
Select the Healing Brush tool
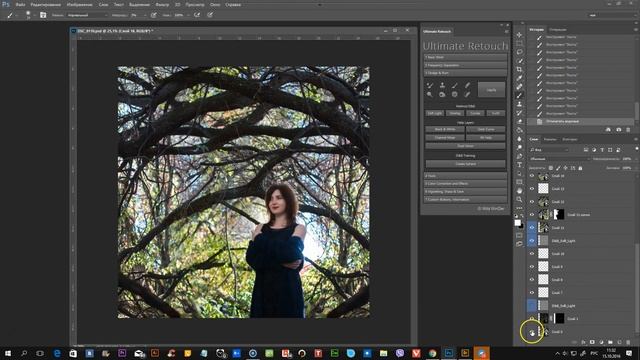point(519,87)
